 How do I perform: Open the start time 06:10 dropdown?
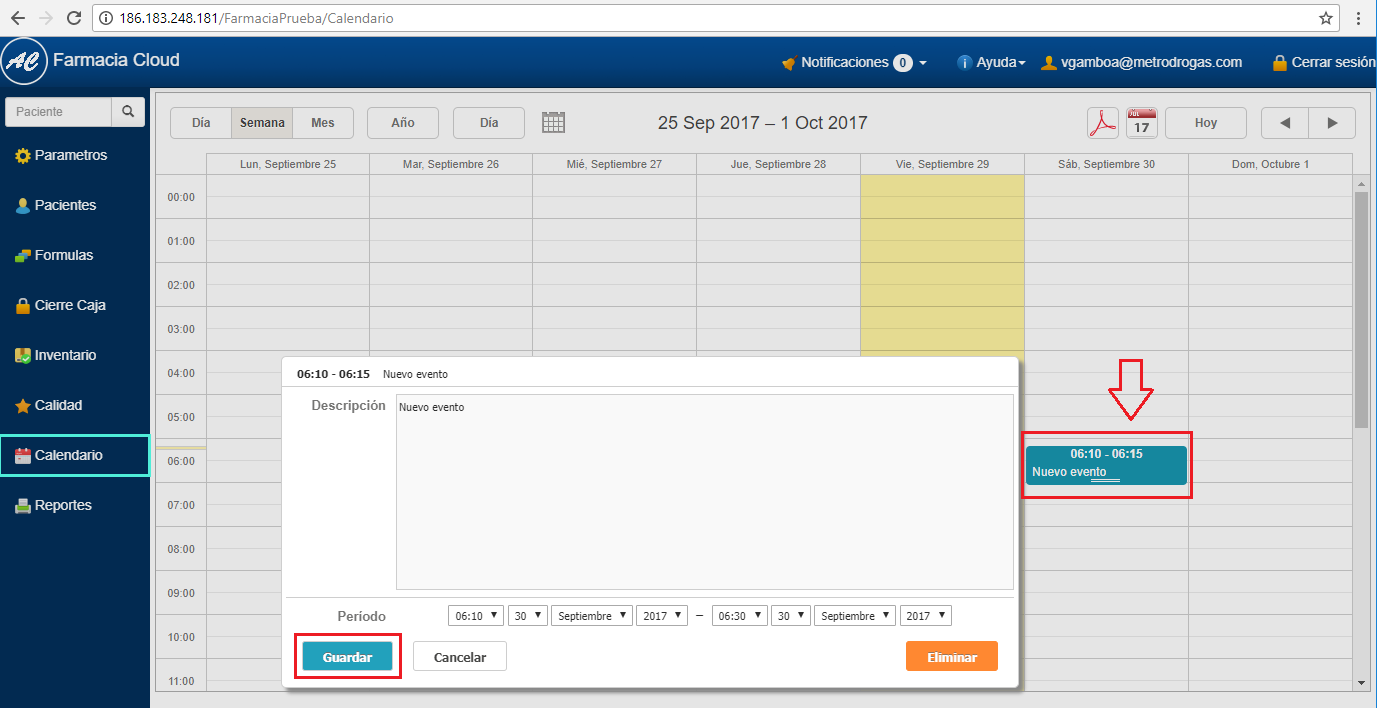coord(476,616)
